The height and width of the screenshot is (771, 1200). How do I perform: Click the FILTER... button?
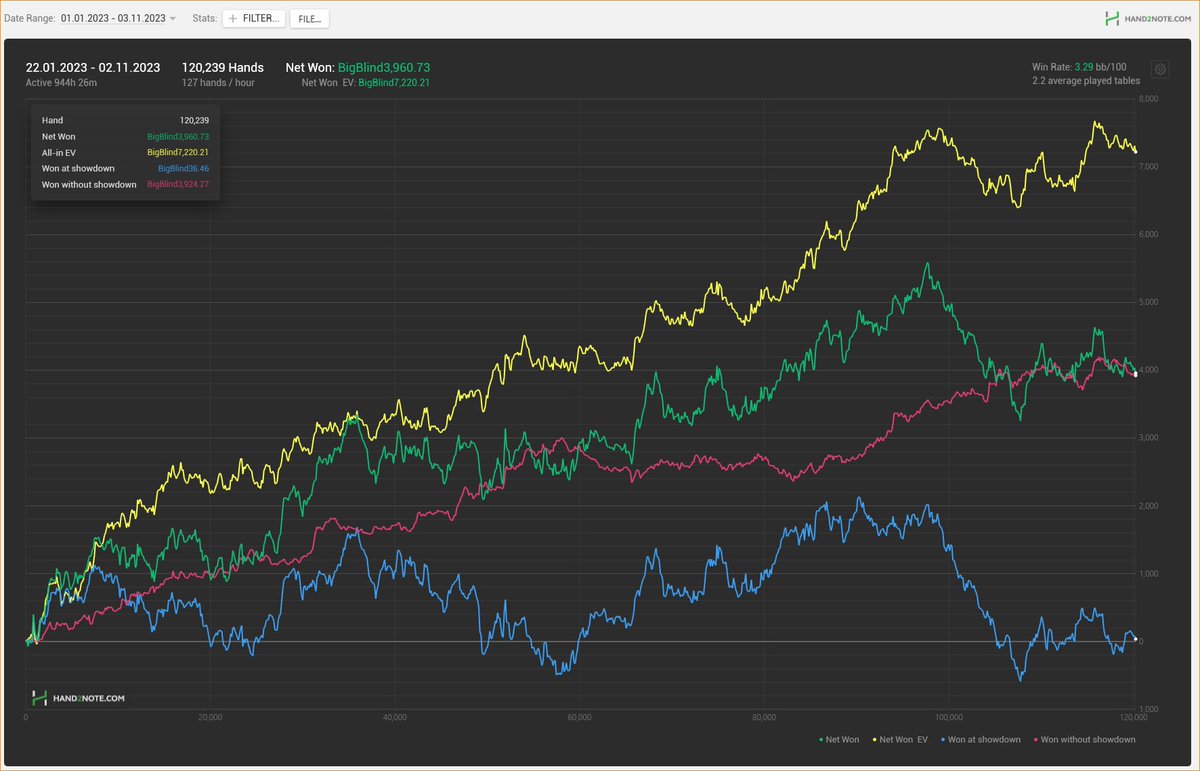click(253, 18)
